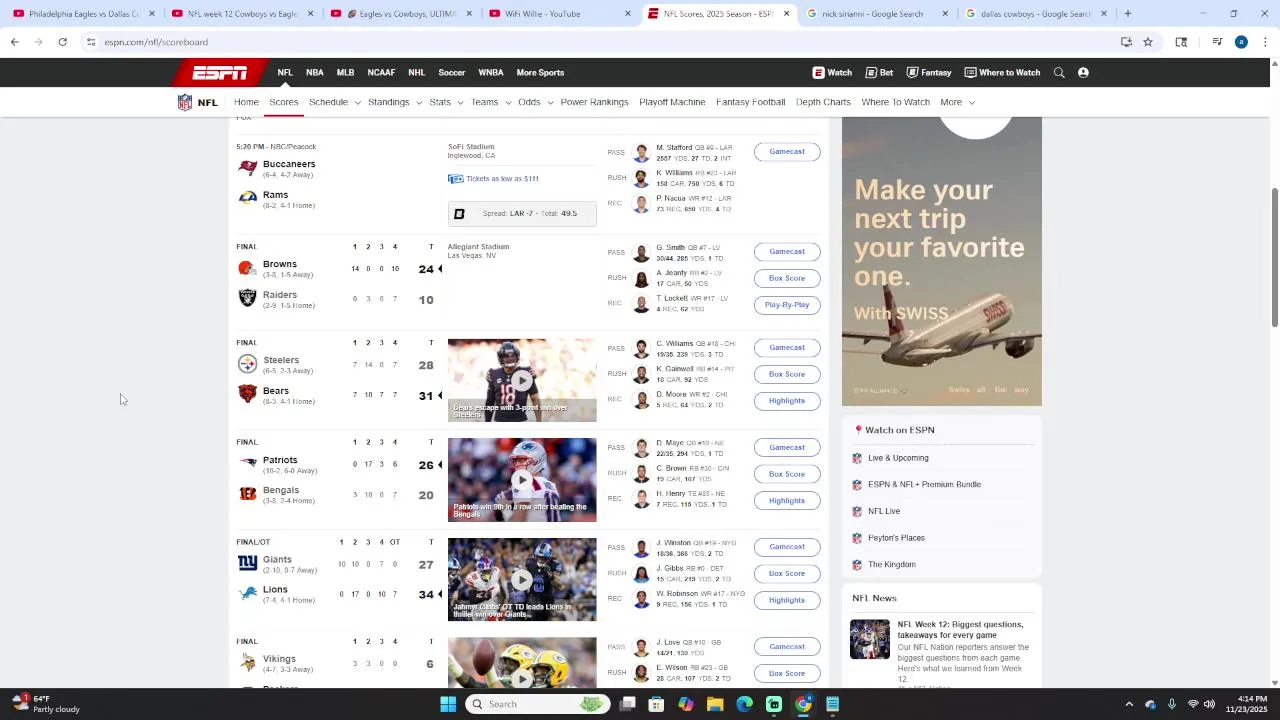The width and height of the screenshot is (1280, 720).
Task: Click the Buccaneers team logo
Action: (247, 168)
